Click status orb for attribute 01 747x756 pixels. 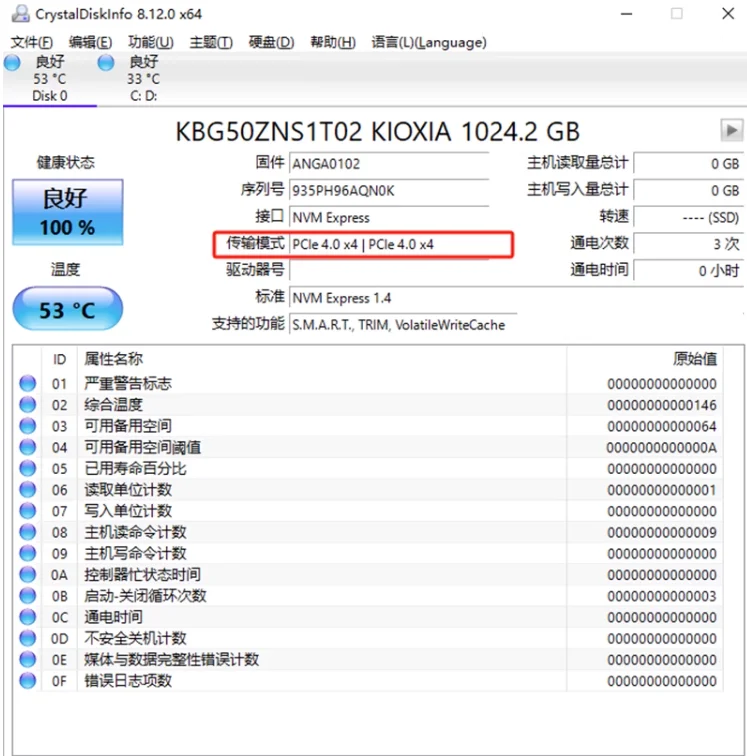pos(28,384)
